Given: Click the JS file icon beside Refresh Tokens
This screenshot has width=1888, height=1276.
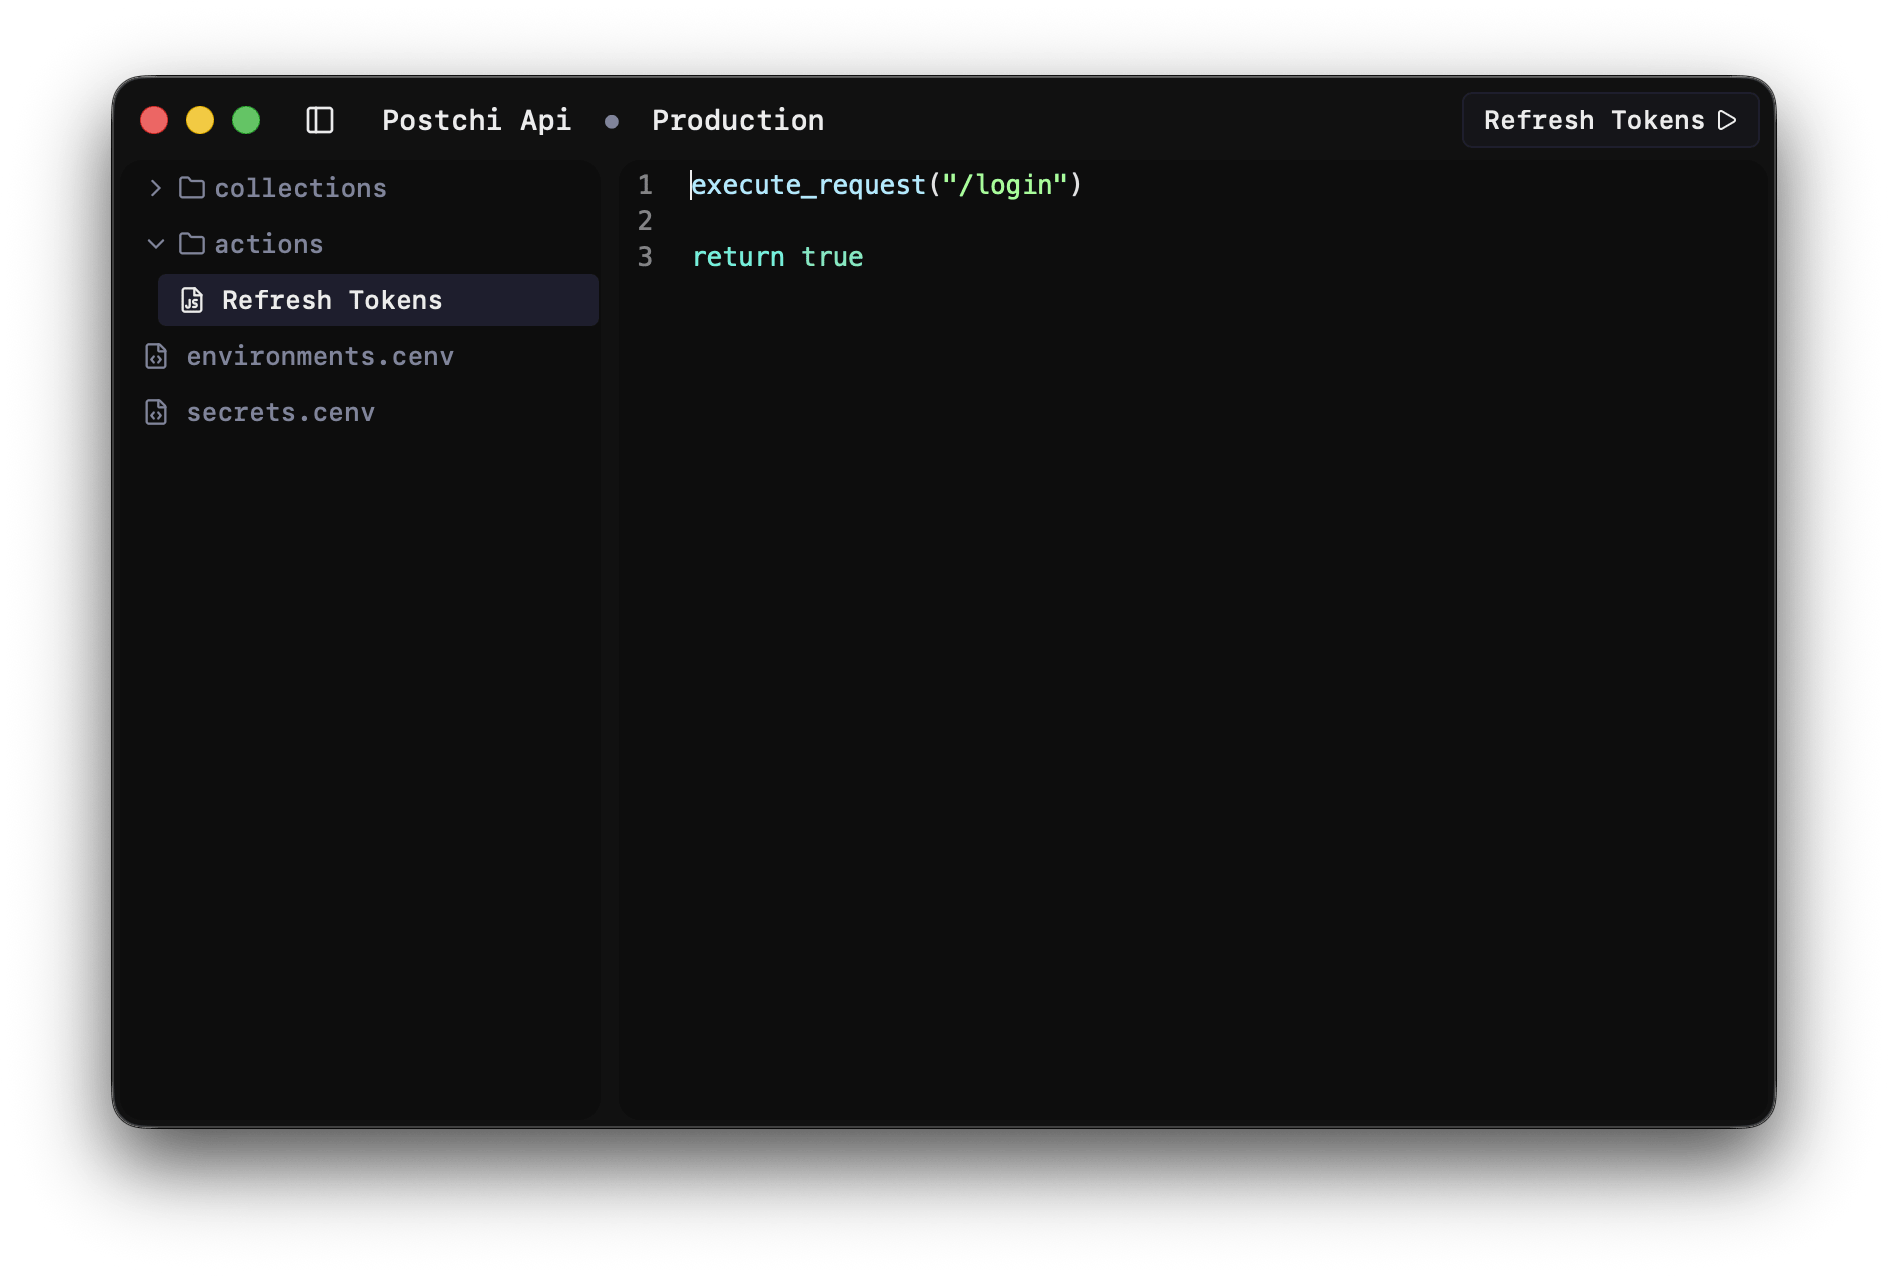Looking at the screenshot, I should point(192,300).
